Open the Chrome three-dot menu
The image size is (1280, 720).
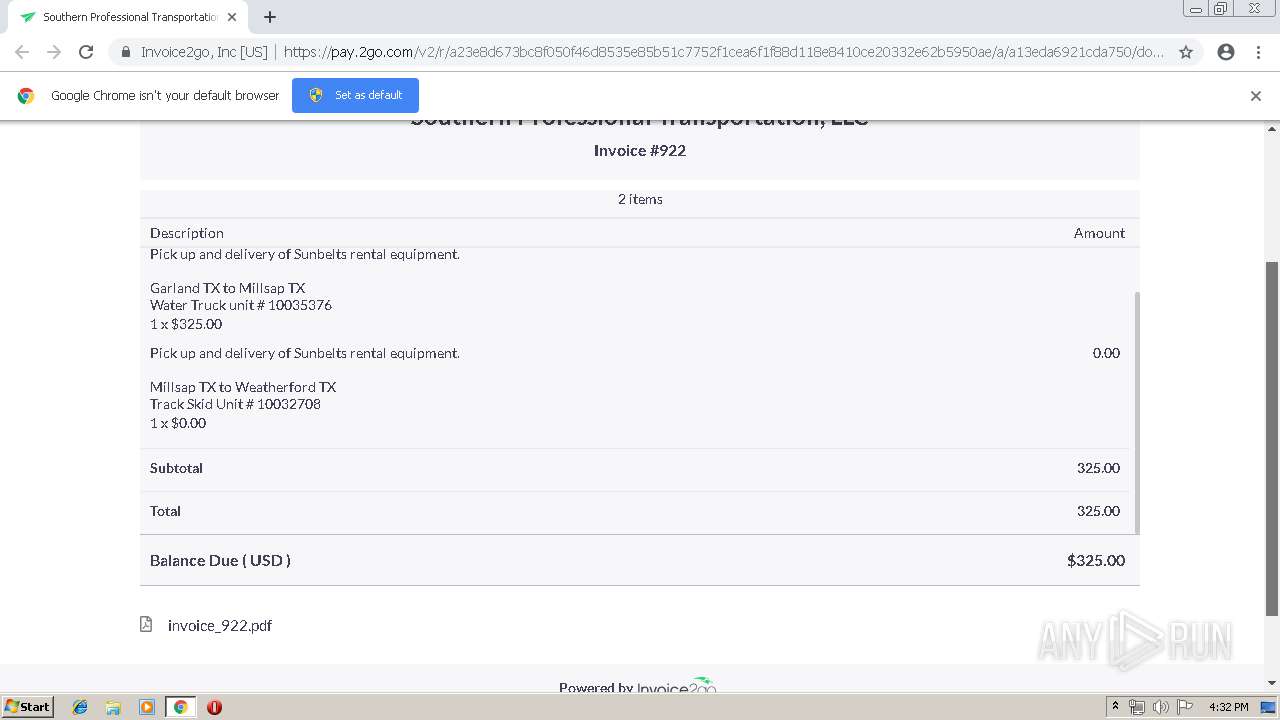pos(1258,52)
